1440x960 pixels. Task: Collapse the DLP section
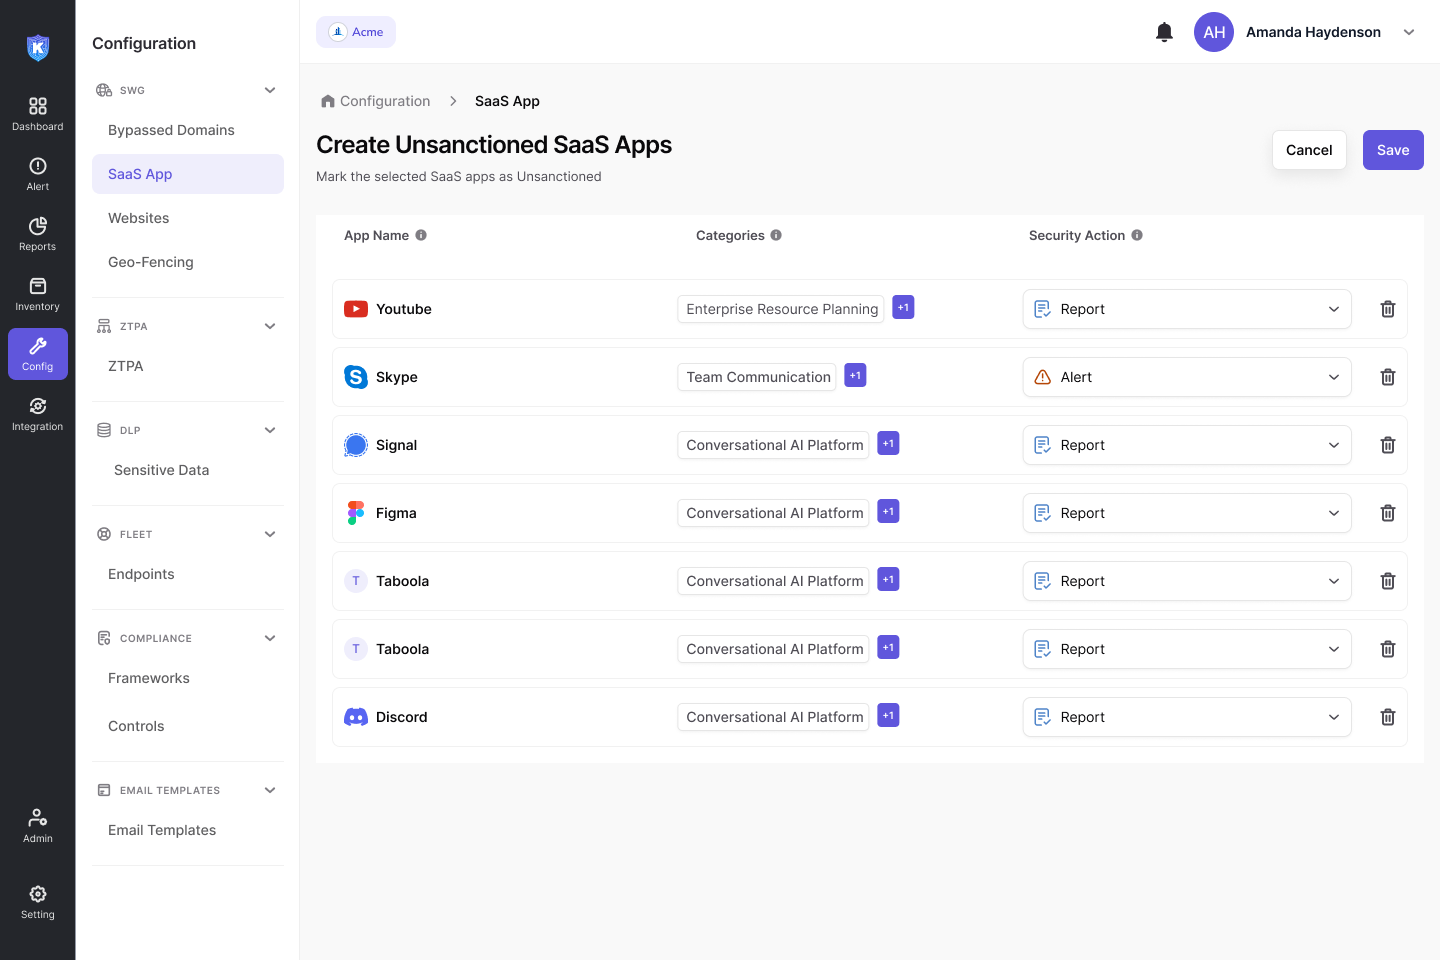pos(270,430)
